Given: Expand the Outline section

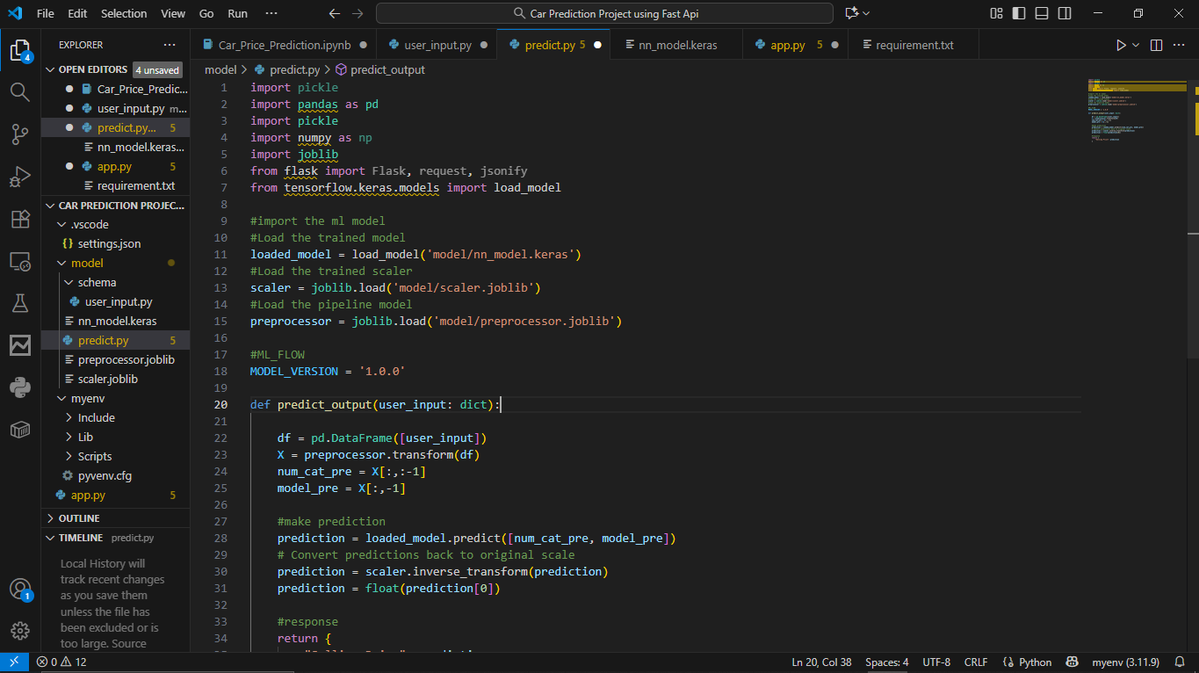Looking at the screenshot, I should tap(50, 519).
